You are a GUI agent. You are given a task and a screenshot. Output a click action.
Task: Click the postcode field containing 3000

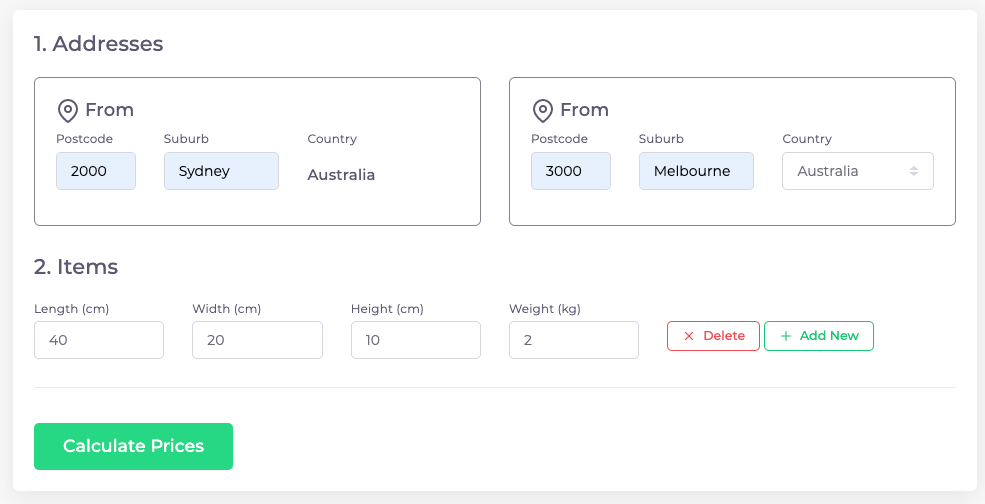tap(571, 171)
